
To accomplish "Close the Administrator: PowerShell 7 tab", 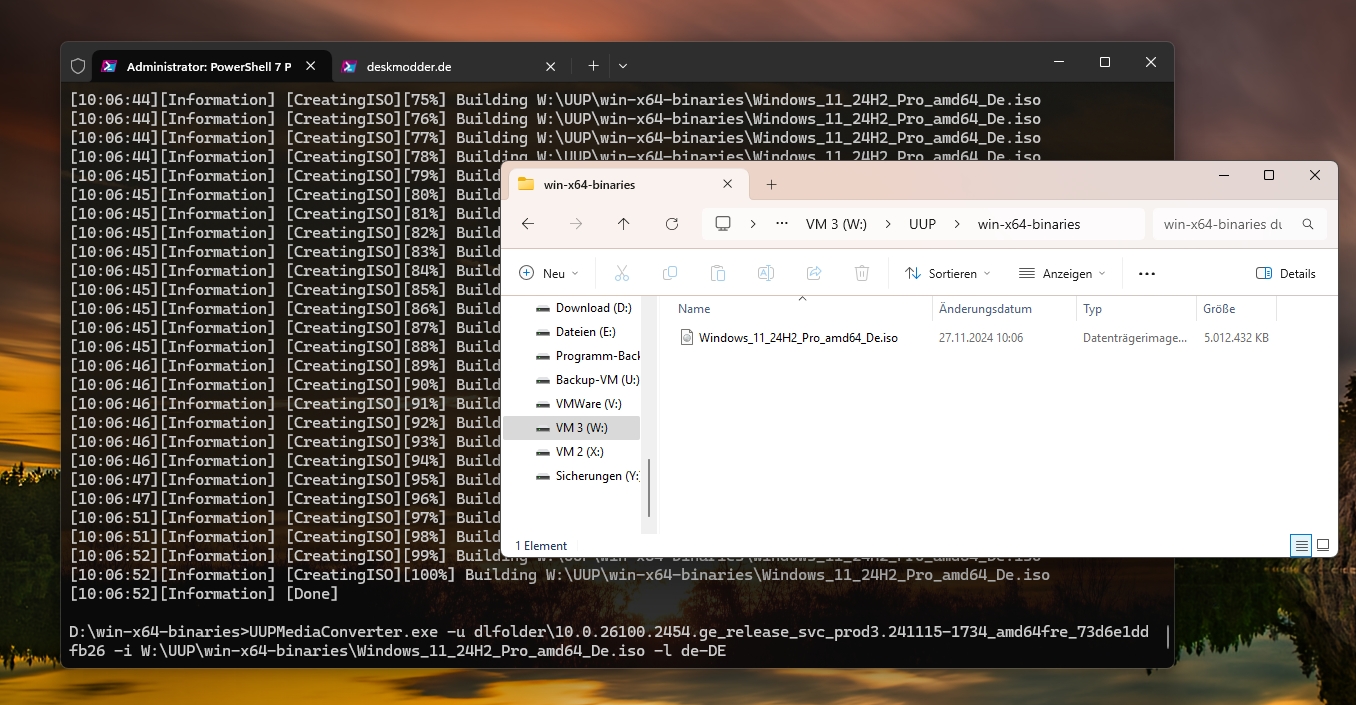I will [x=311, y=67].
